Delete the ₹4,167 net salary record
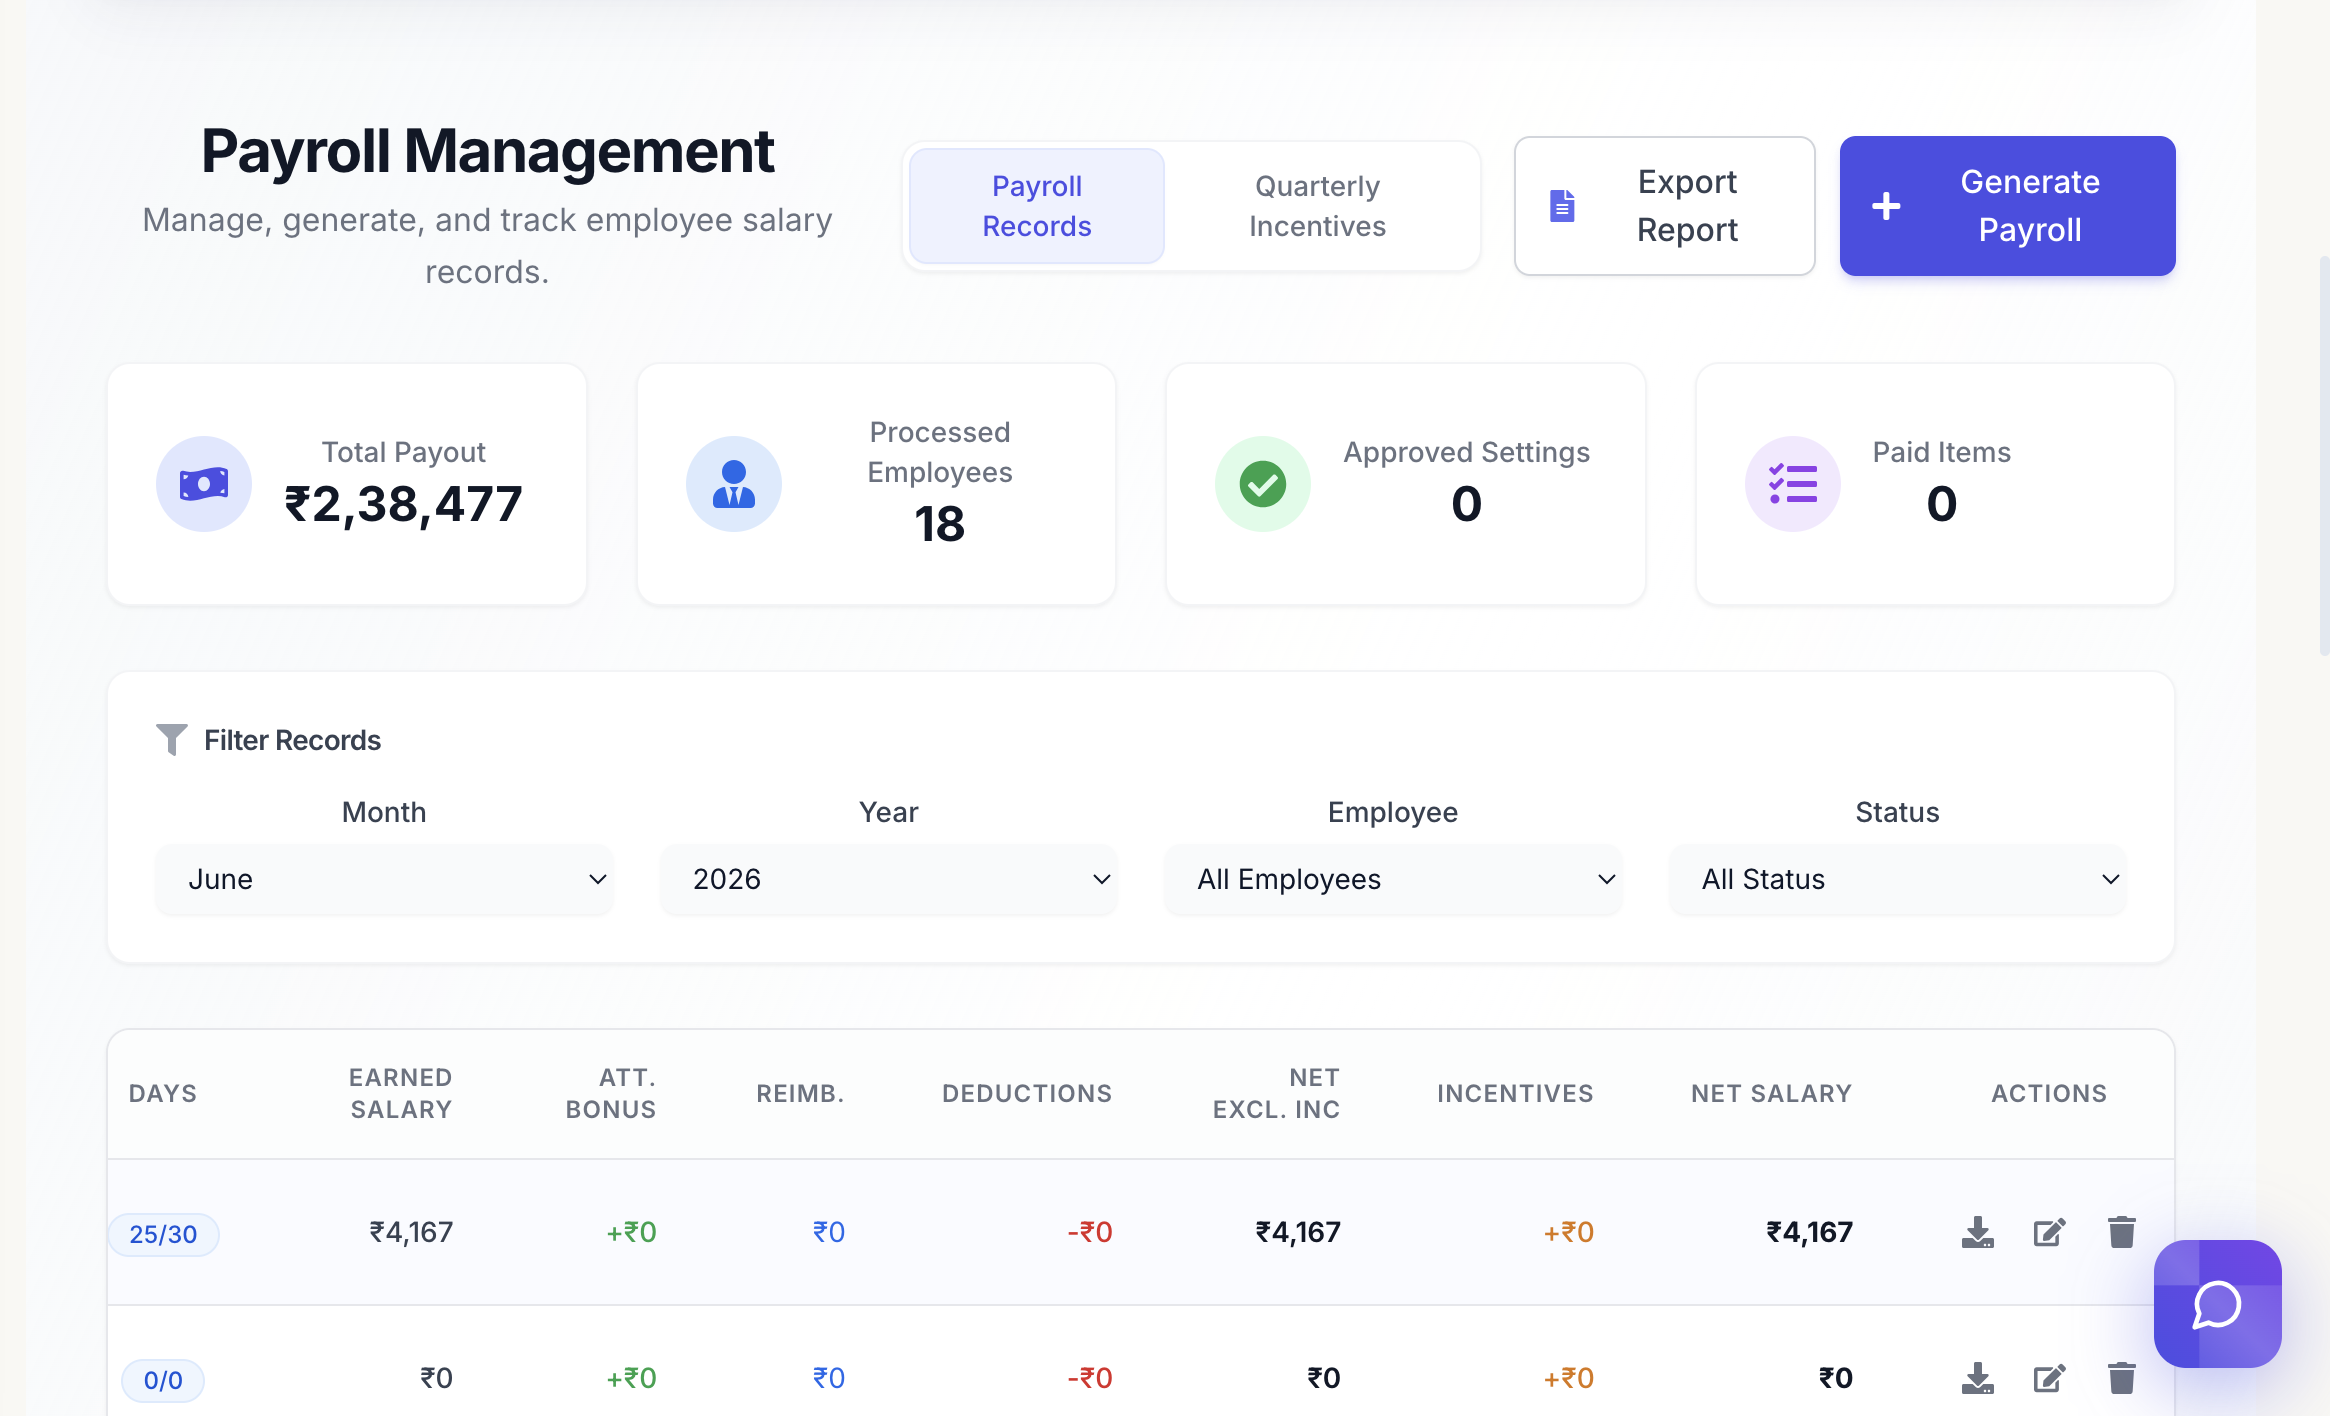 (x=2121, y=1232)
